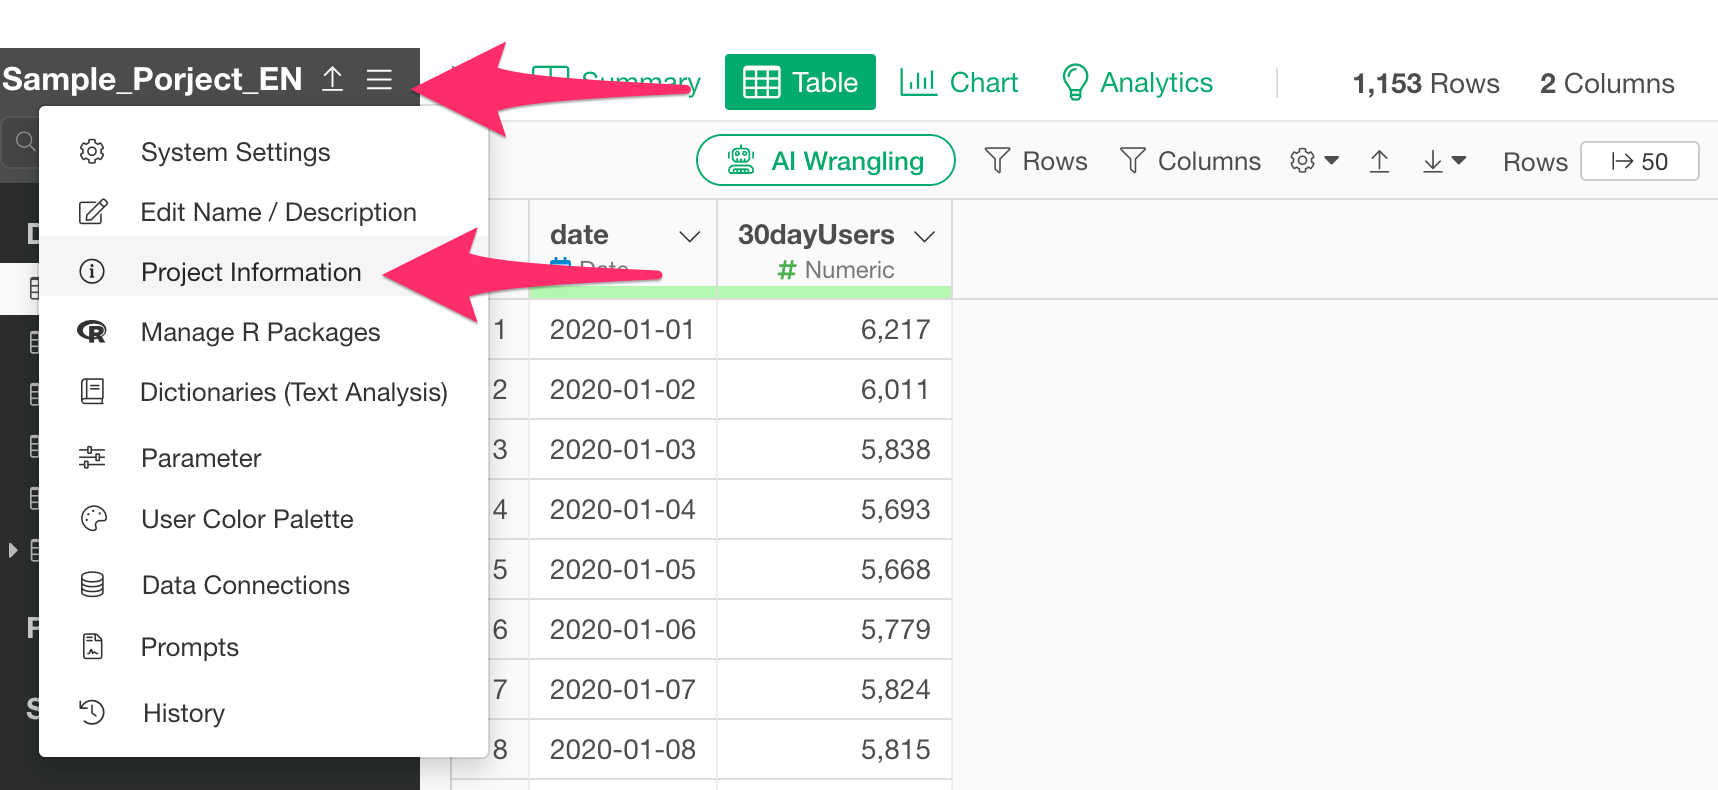
Task: Switch to the Chart tab
Action: pyautogui.click(x=959, y=82)
